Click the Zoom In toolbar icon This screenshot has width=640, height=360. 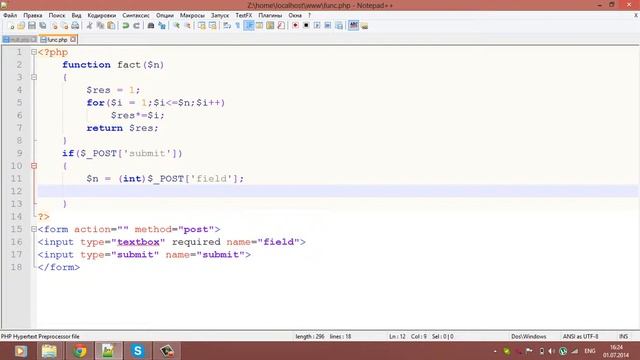tap(176, 26)
